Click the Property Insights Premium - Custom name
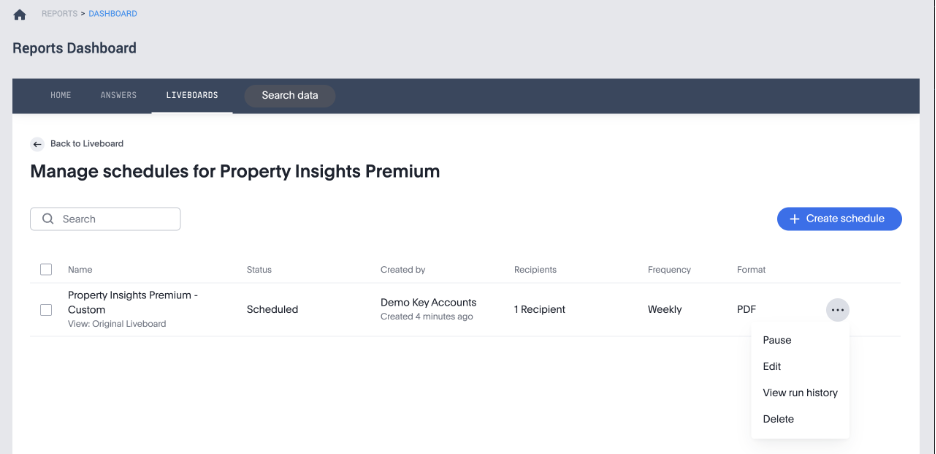 pos(133,302)
